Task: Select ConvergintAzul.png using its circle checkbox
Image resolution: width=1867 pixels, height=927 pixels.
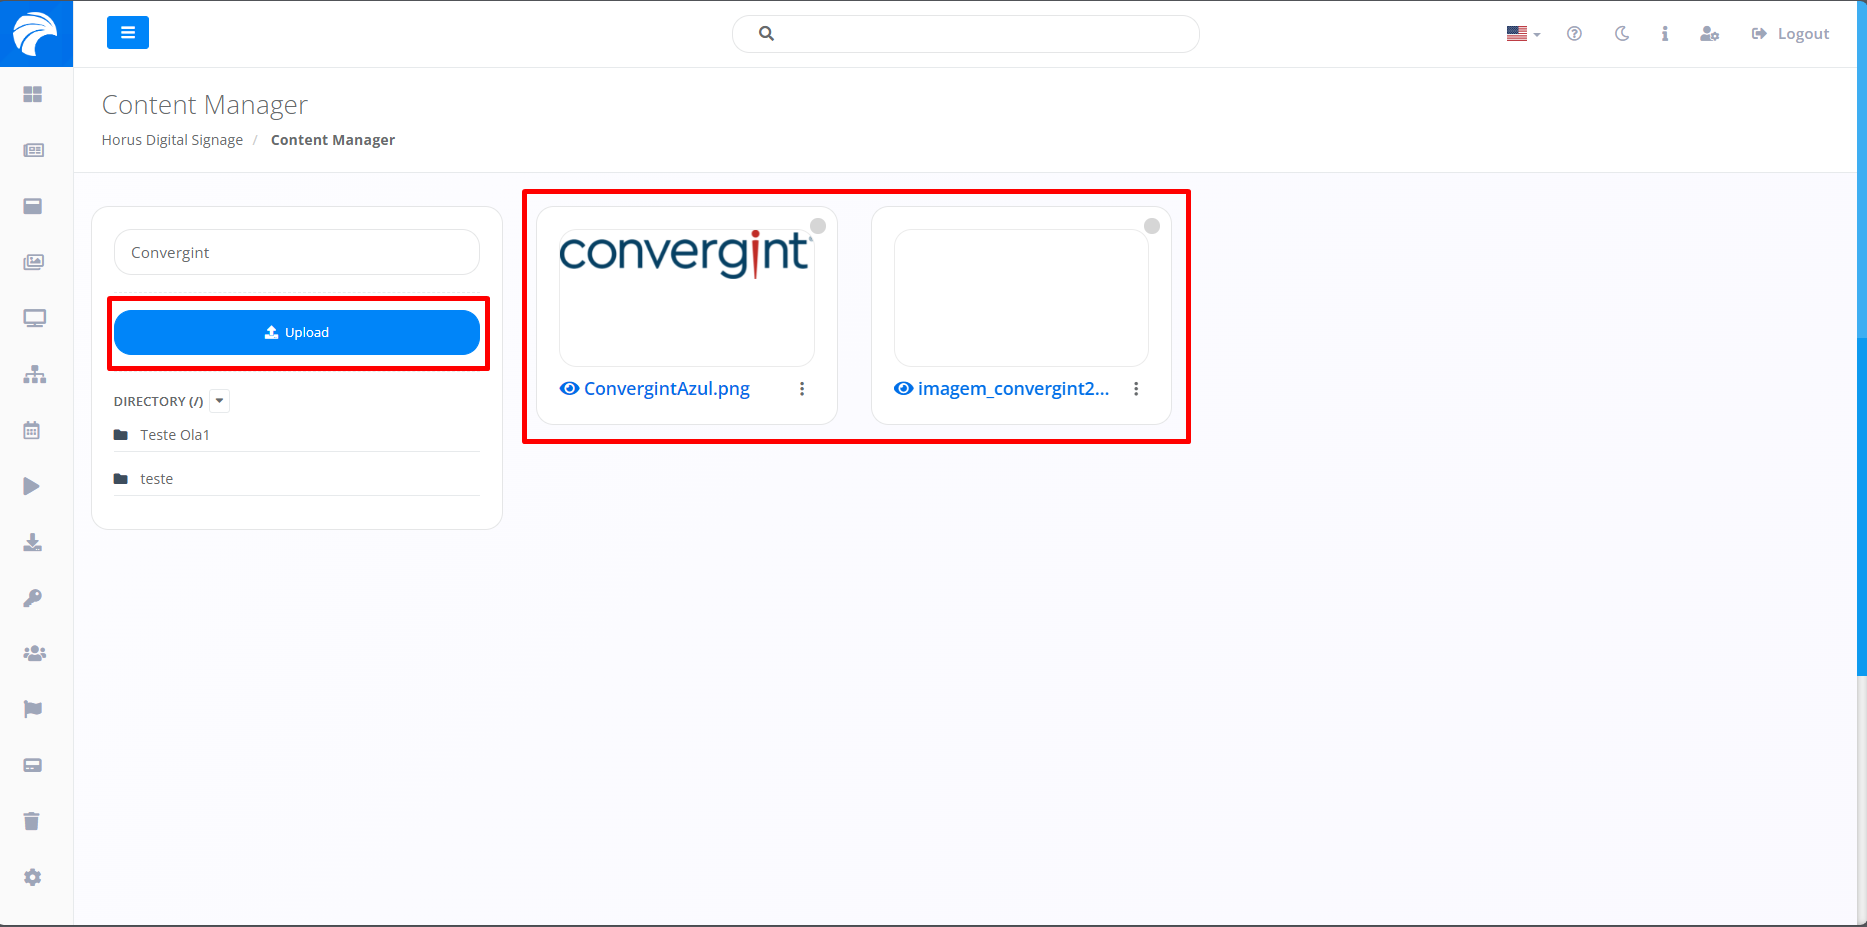Action: [818, 226]
